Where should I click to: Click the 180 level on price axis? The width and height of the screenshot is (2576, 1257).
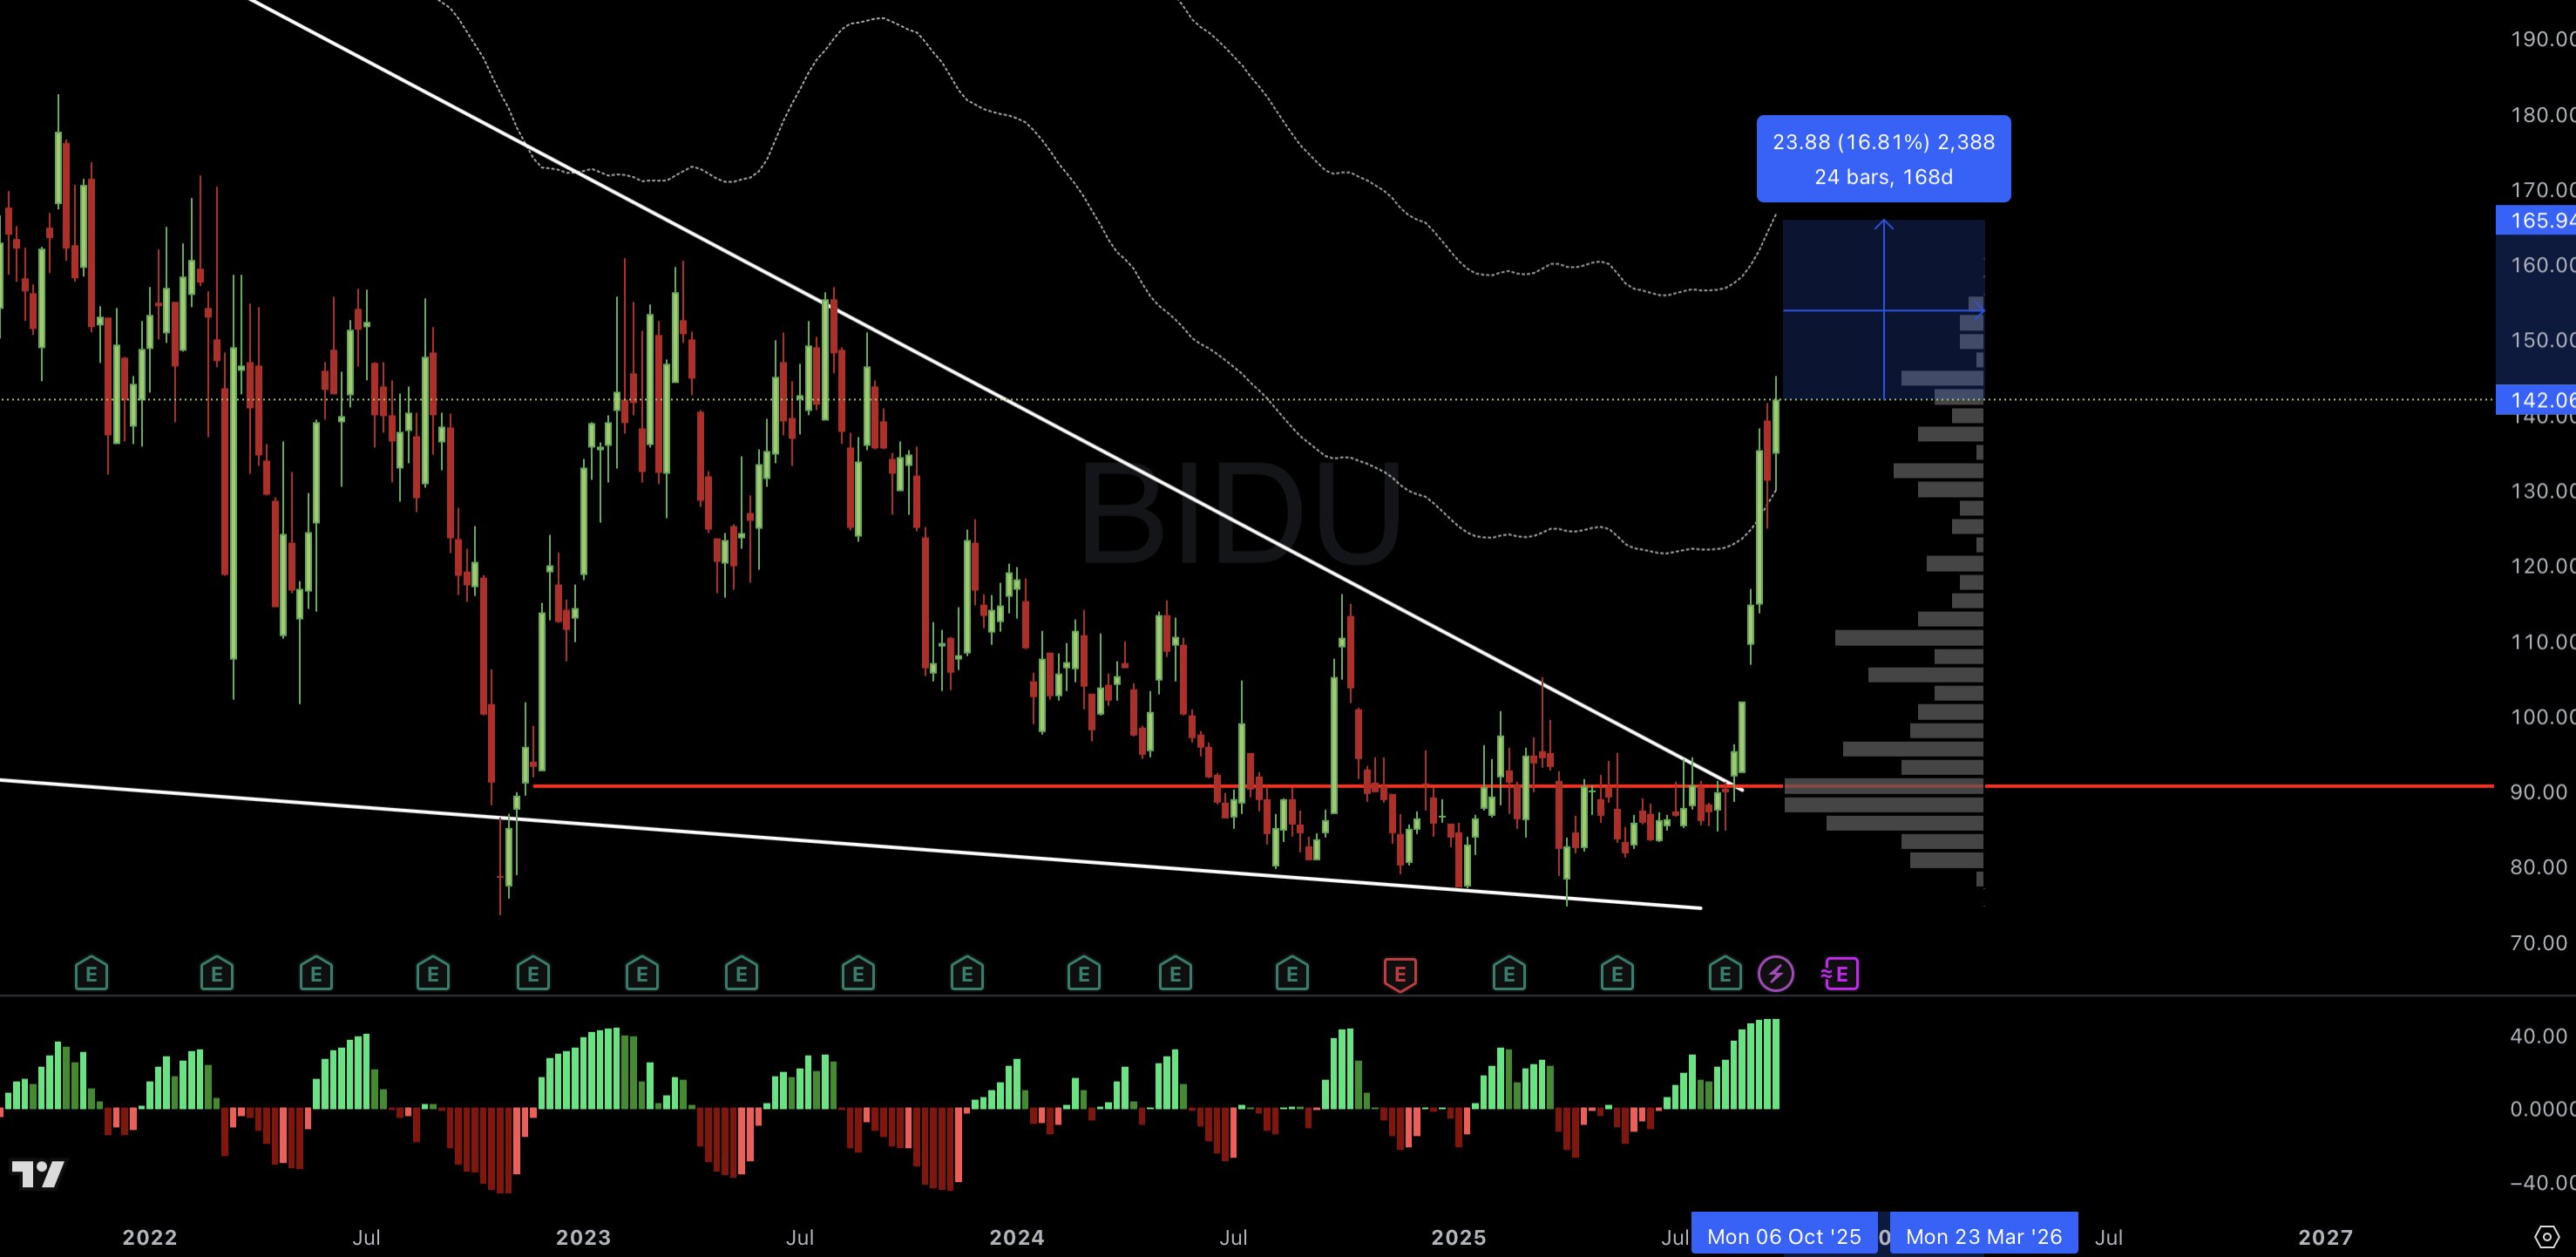click(x=2542, y=114)
